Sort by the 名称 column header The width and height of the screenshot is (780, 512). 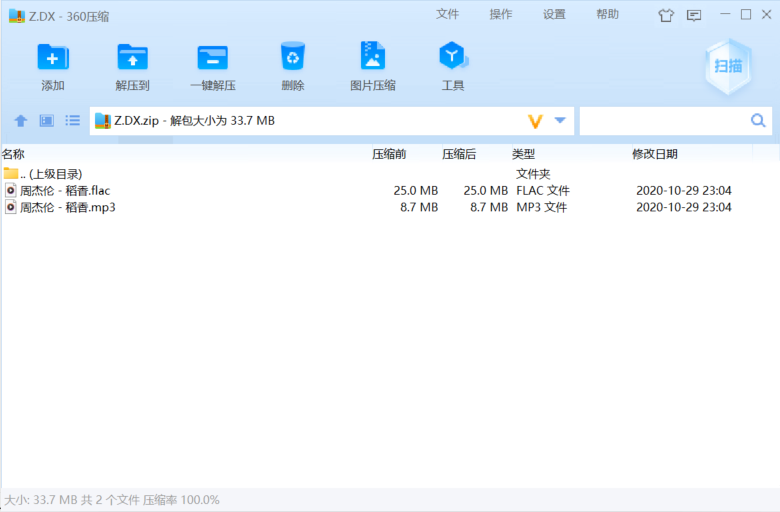point(13,154)
